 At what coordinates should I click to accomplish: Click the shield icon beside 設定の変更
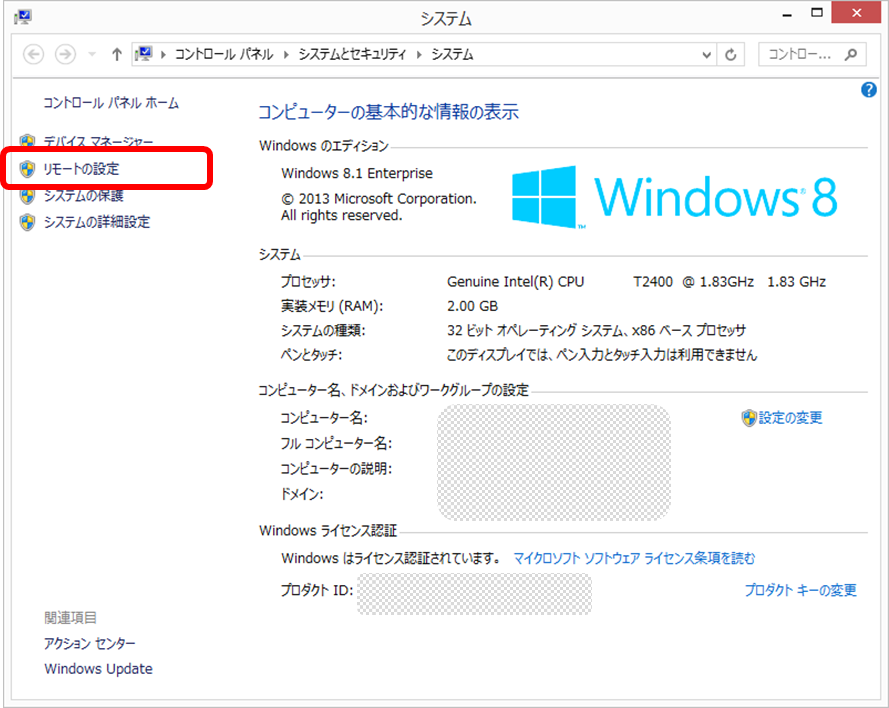[x=749, y=418]
